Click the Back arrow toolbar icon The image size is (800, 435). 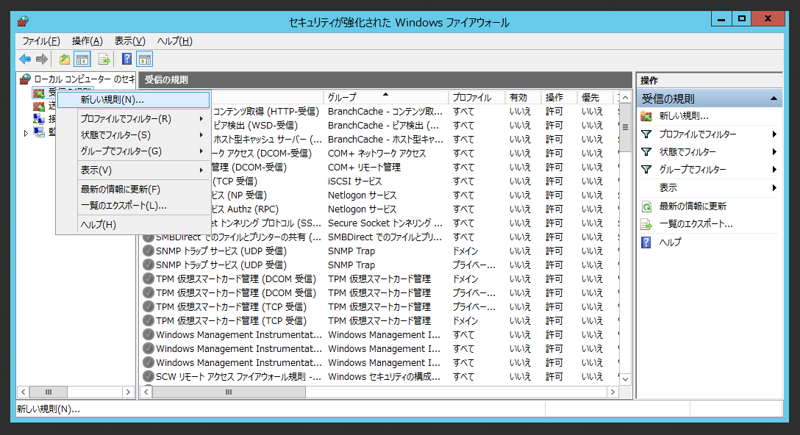(25, 59)
